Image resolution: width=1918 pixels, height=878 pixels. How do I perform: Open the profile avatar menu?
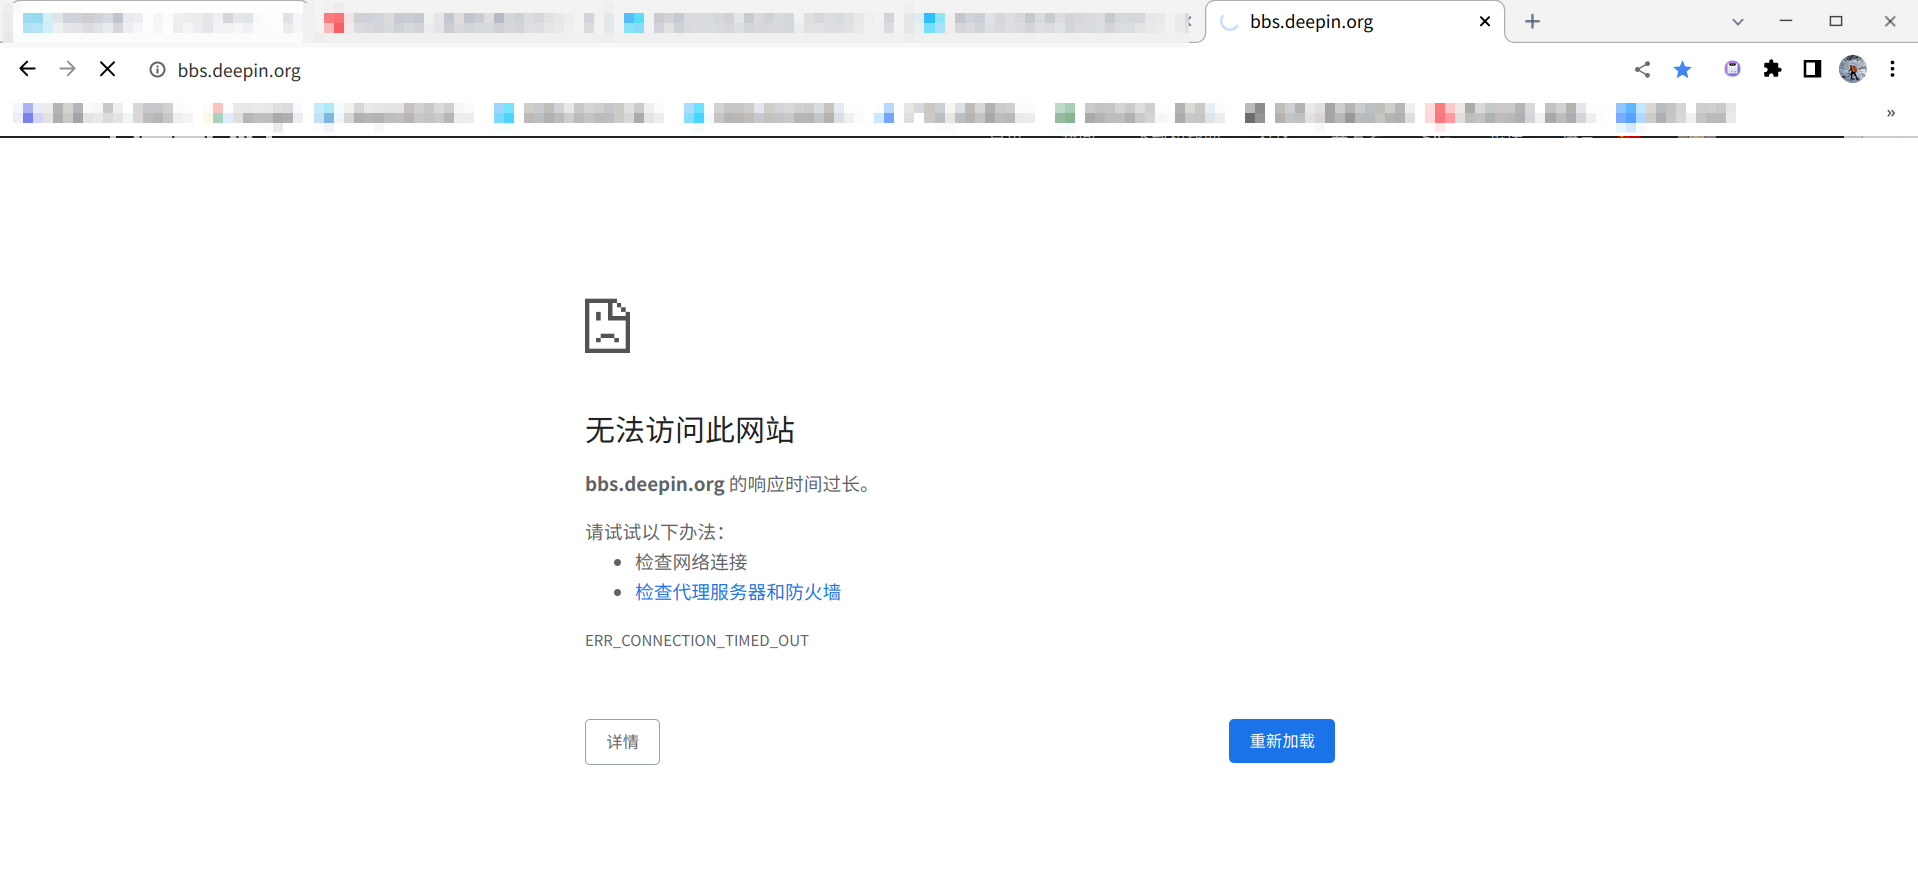pyautogui.click(x=1852, y=69)
